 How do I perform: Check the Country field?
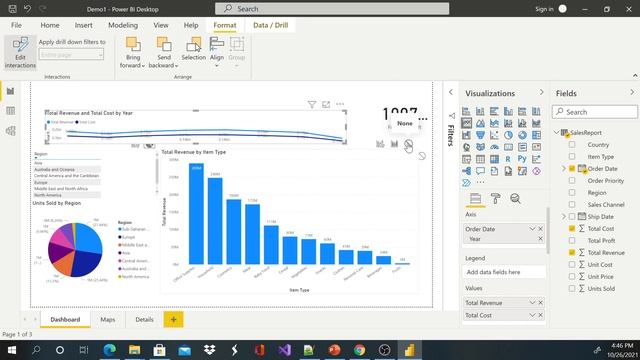[x=572, y=144]
